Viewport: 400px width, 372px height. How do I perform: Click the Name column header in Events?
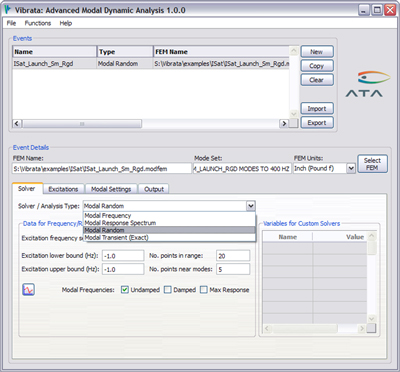pos(54,52)
